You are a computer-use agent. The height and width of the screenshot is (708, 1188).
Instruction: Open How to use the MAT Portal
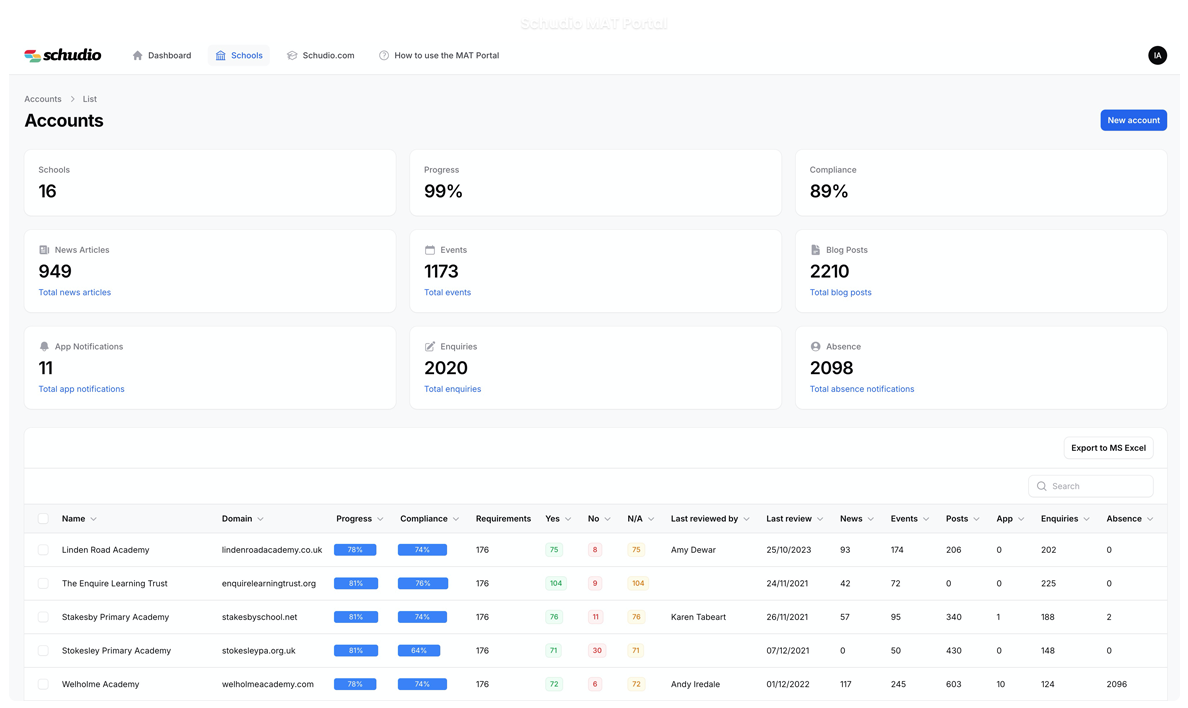[x=439, y=56]
